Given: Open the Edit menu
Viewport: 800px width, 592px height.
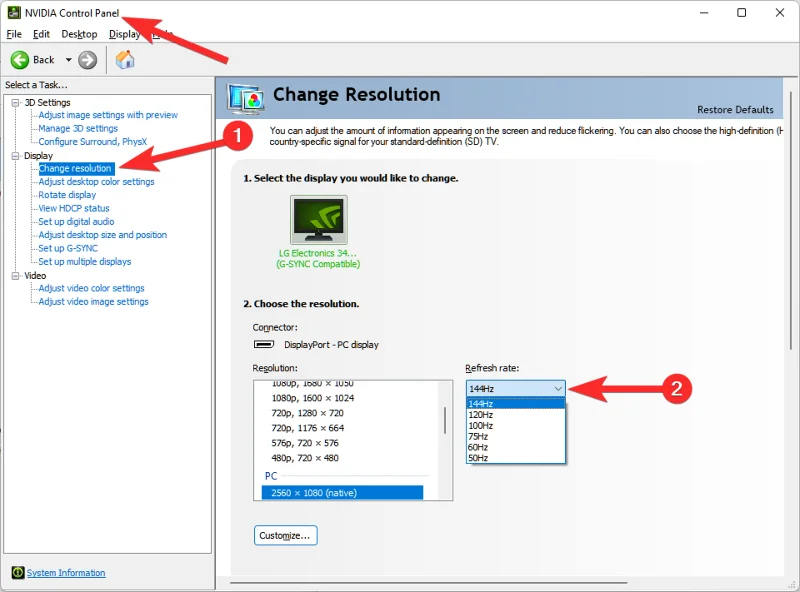Looking at the screenshot, I should click(41, 34).
